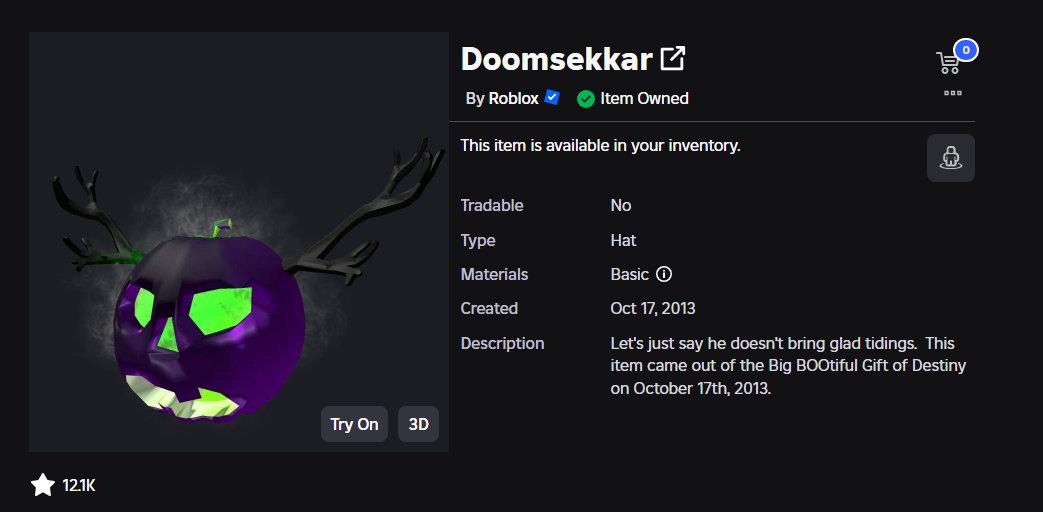Open the three-dot more options menu

pyautogui.click(x=953, y=93)
